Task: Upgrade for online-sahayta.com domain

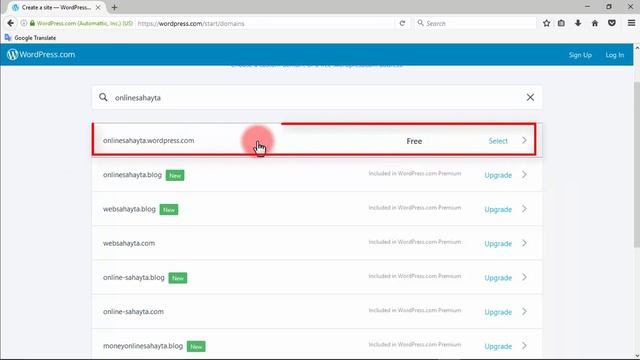Action: pos(498,312)
